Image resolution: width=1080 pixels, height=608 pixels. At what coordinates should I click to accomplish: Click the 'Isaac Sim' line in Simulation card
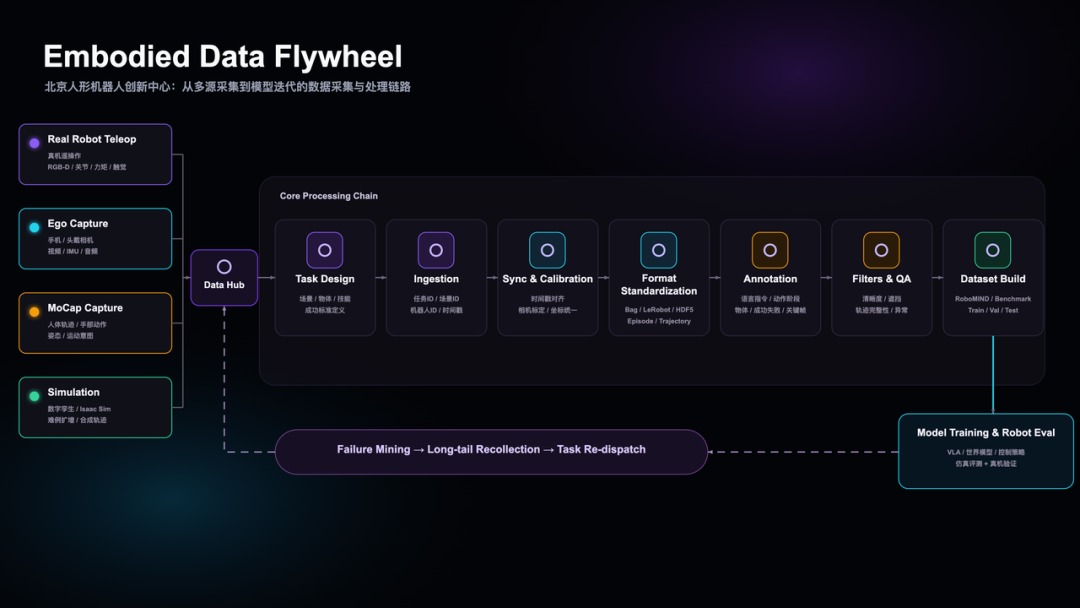pos(79,409)
